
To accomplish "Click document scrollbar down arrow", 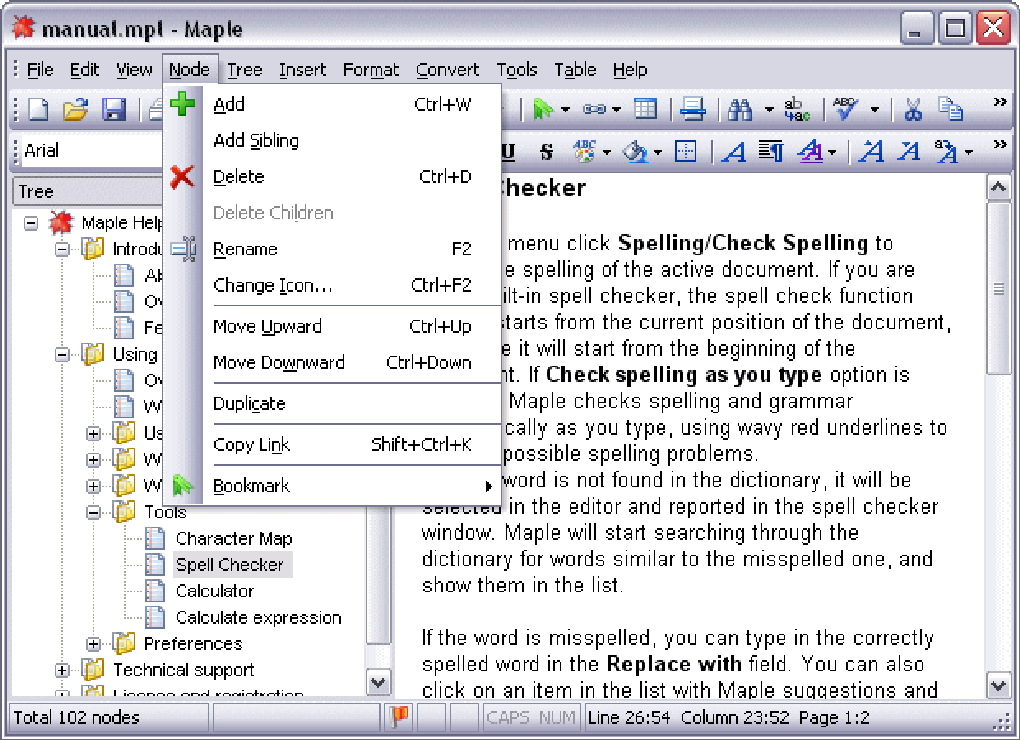I will tap(999, 685).
